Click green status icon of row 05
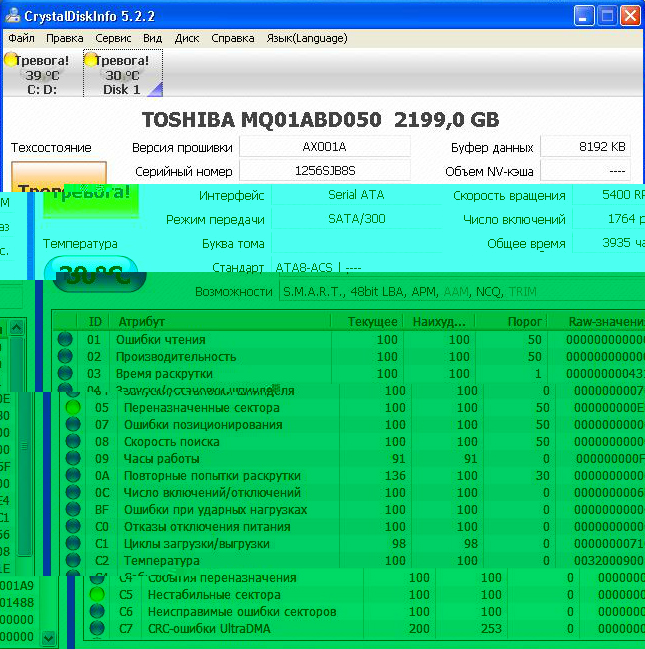The height and width of the screenshot is (649, 645). [73, 407]
